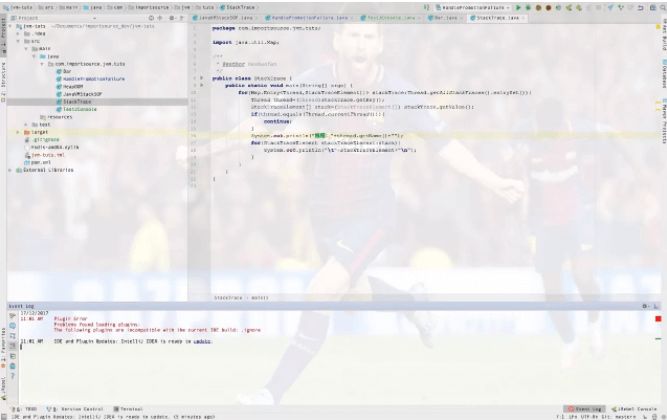Click the Event Log settings gear icon
This screenshot has width=667, height=420.
(x=645, y=306)
